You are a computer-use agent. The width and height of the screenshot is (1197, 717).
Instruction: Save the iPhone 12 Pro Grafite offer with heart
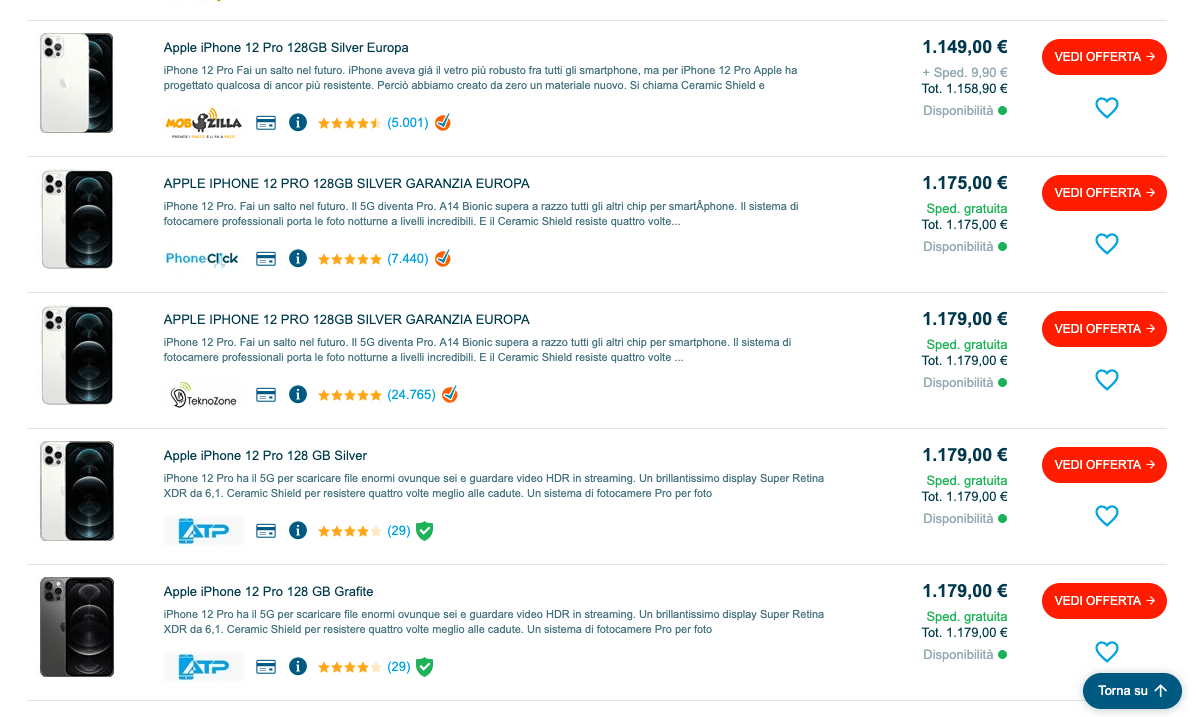[x=1106, y=652]
